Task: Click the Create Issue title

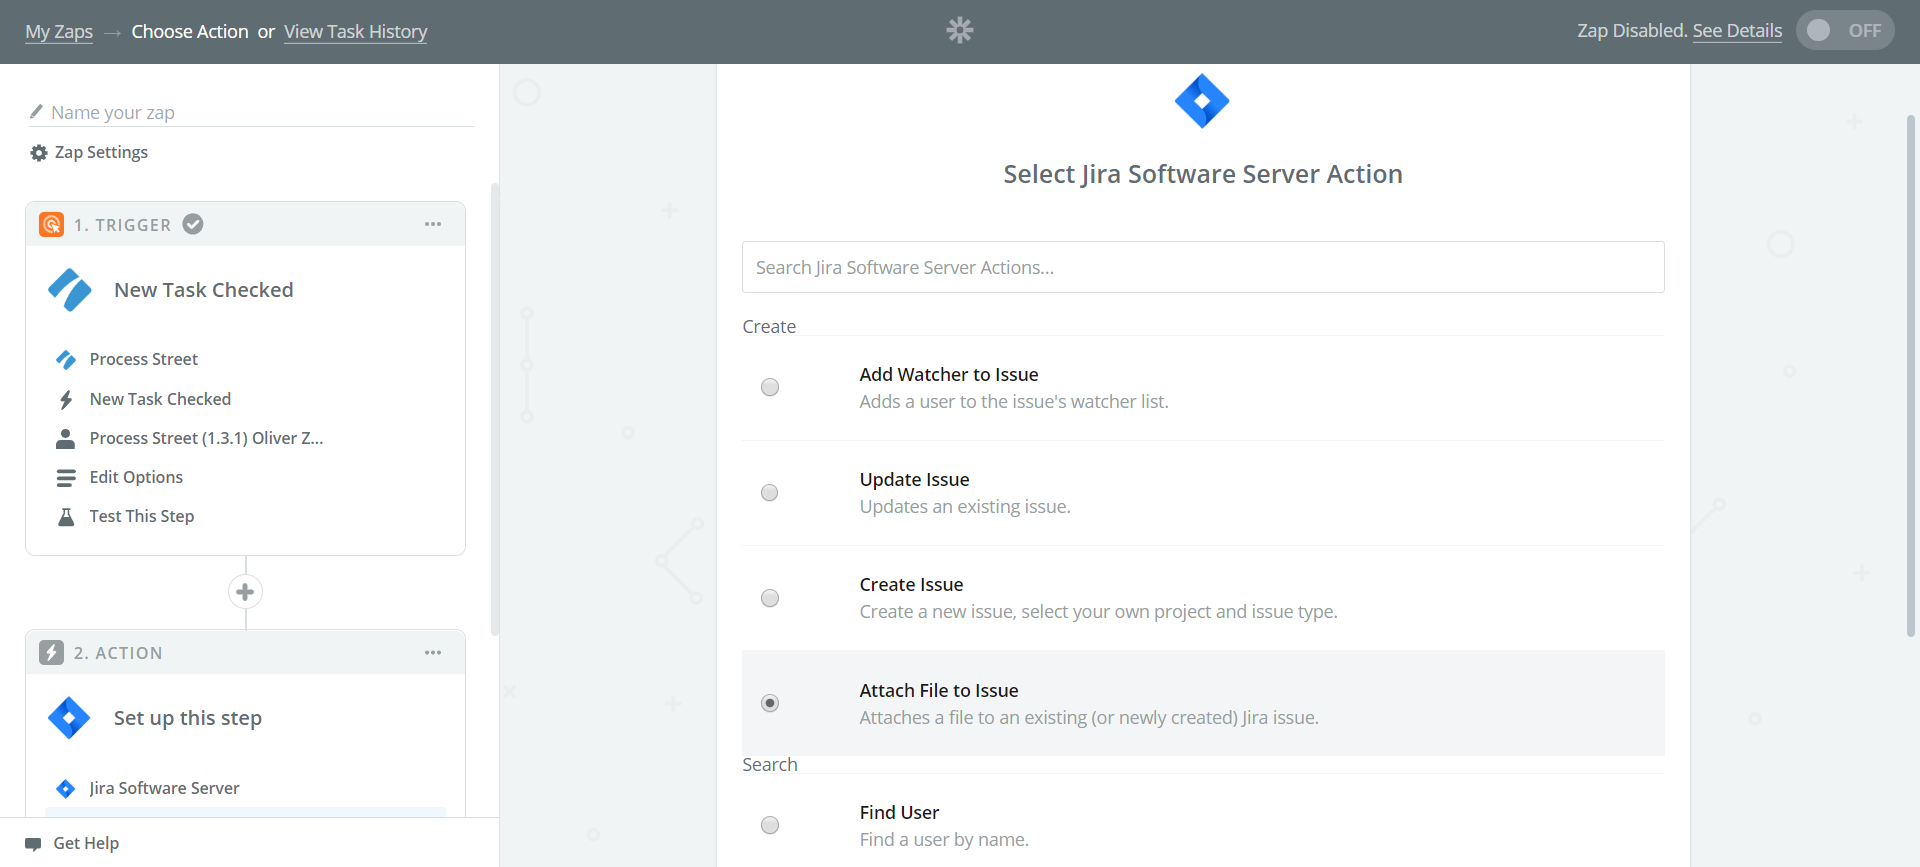Action: pos(912,584)
